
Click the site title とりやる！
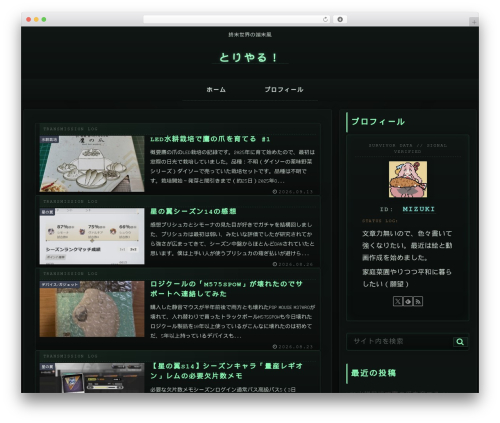tap(249, 57)
